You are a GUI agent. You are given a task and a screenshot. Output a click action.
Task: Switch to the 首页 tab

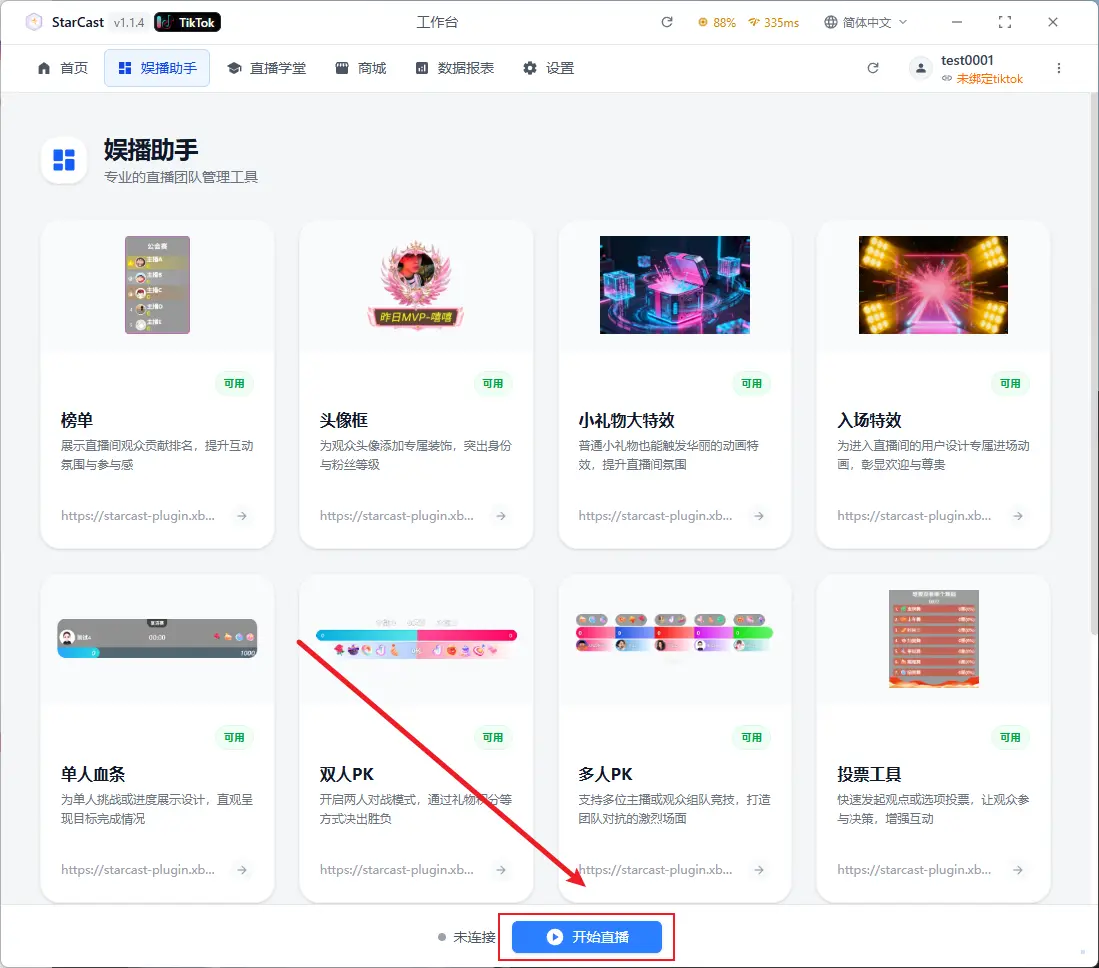click(63, 68)
